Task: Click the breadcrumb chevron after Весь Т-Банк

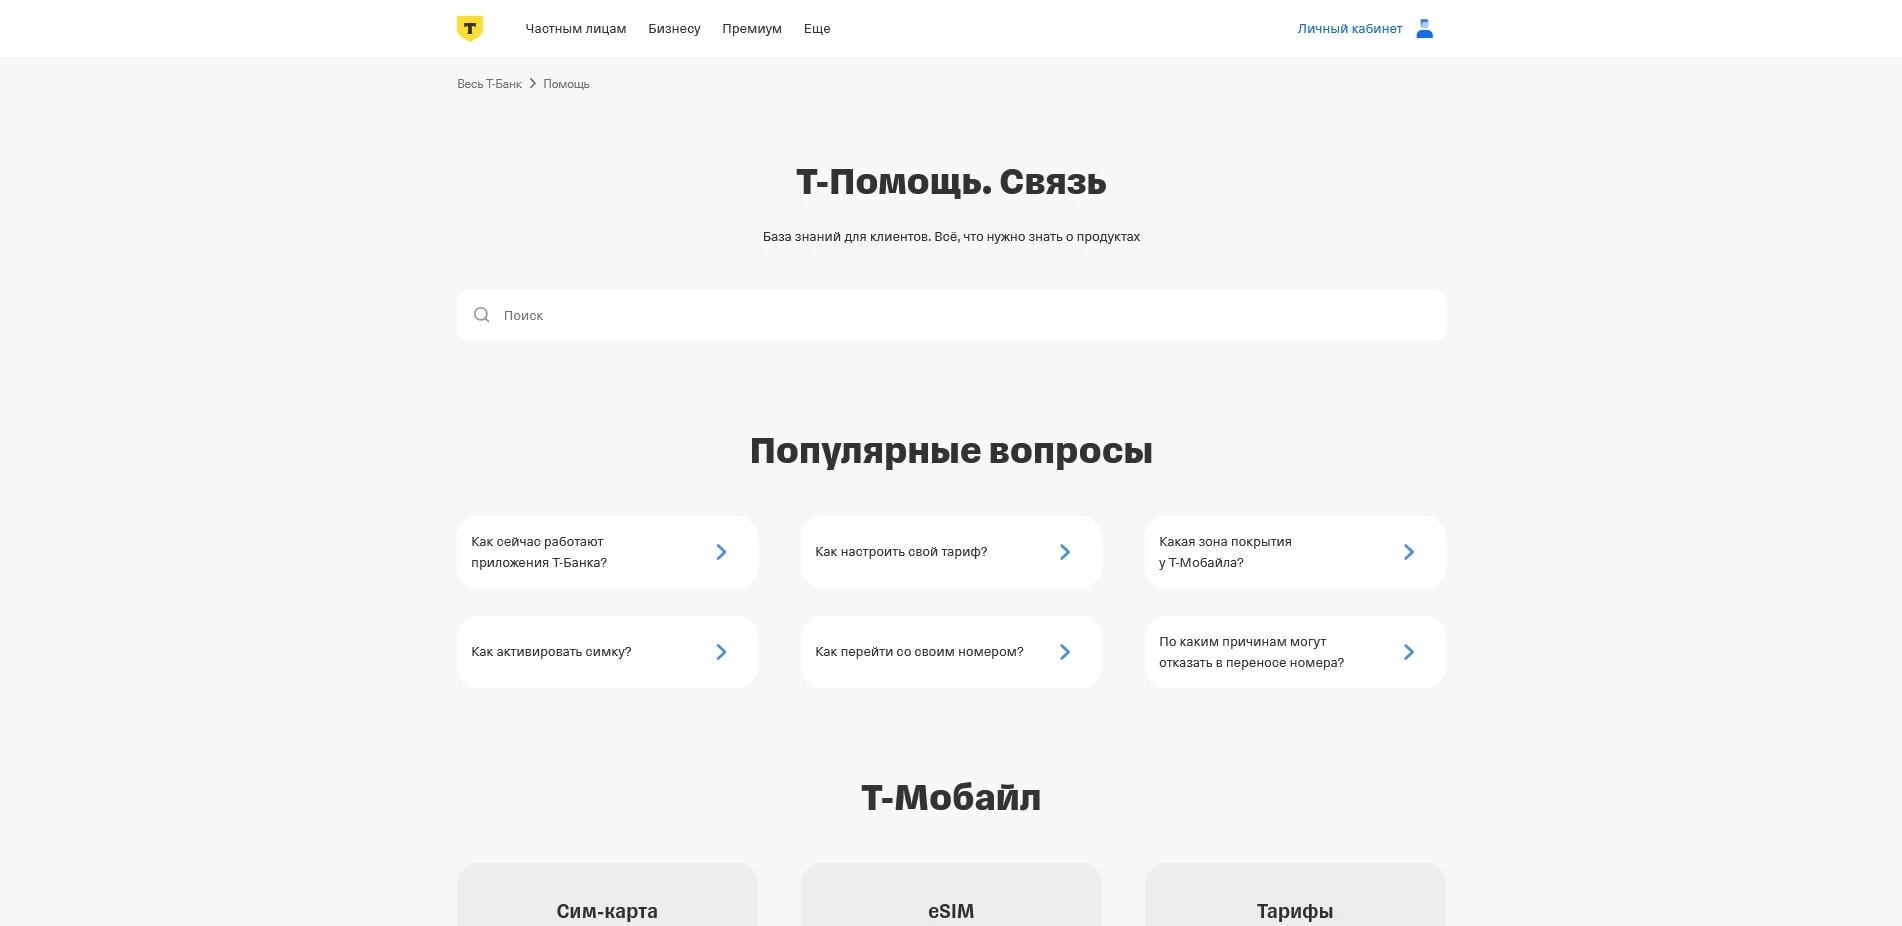Action: click(533, 83)
